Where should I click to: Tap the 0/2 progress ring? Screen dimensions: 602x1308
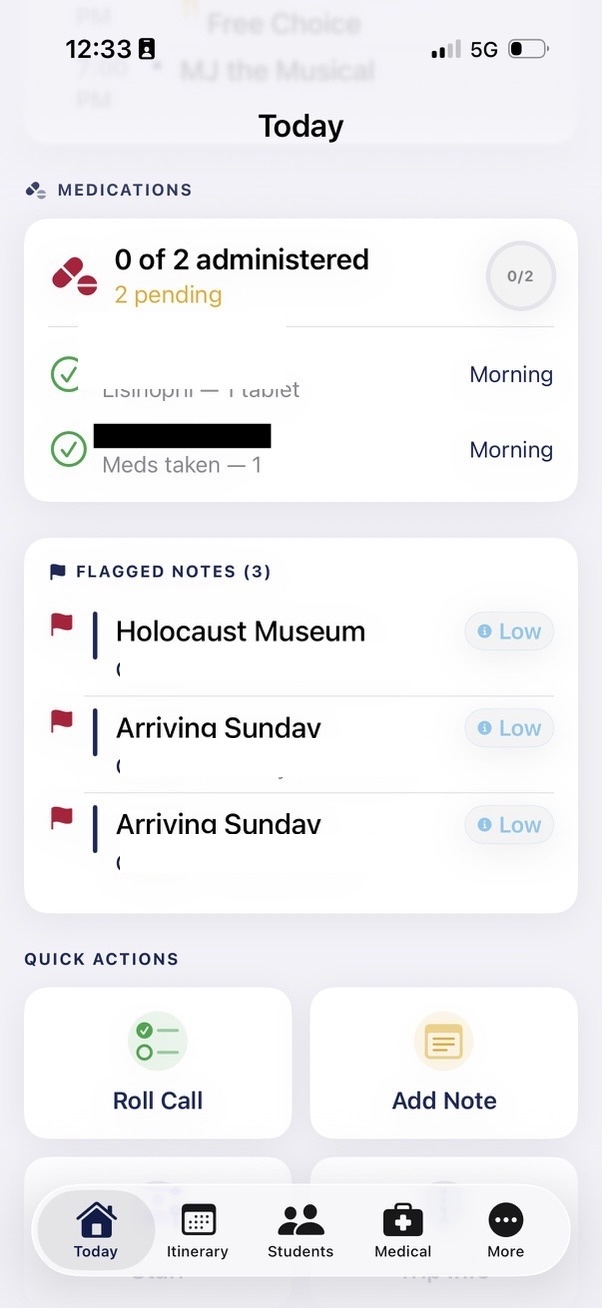(x=520, y=275)
